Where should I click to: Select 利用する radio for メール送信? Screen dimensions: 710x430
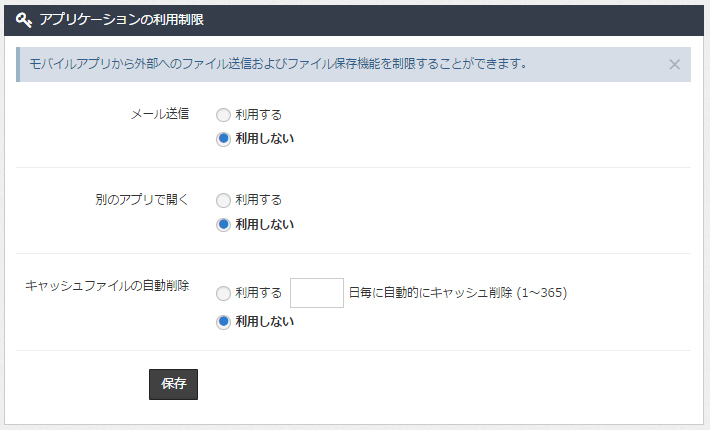(x=223, y=115)
